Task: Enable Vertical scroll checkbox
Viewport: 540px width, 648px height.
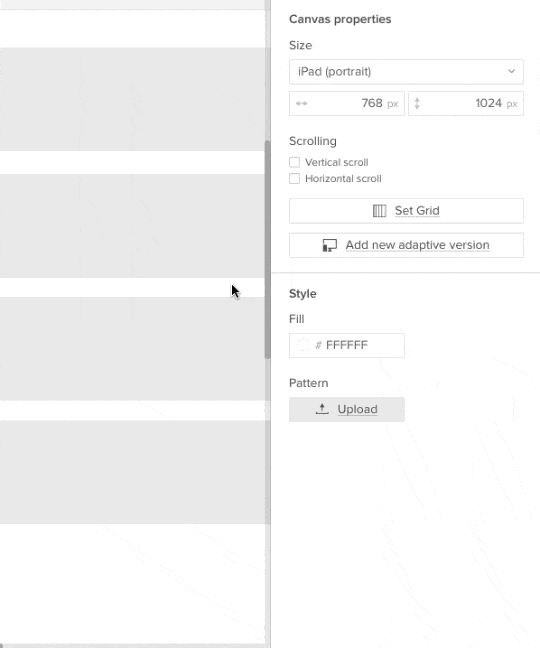Action: pos(295,162)
